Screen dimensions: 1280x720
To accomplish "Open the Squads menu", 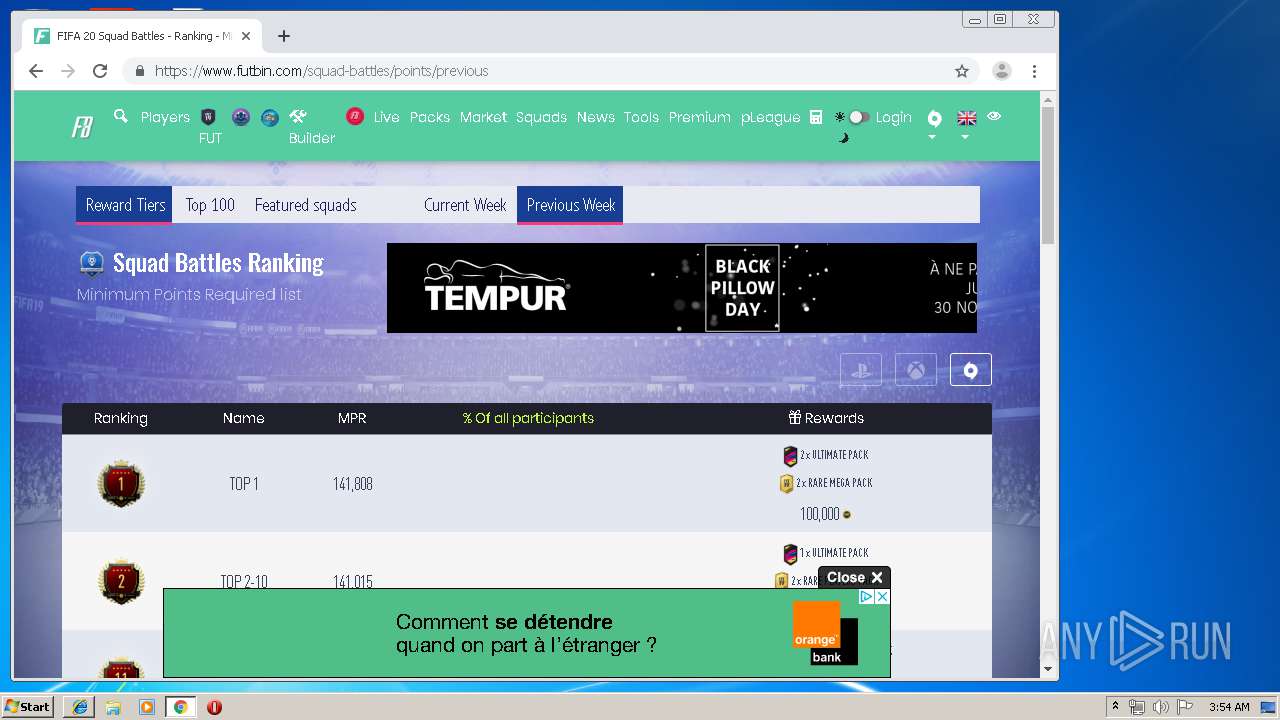I will [541, 117].
